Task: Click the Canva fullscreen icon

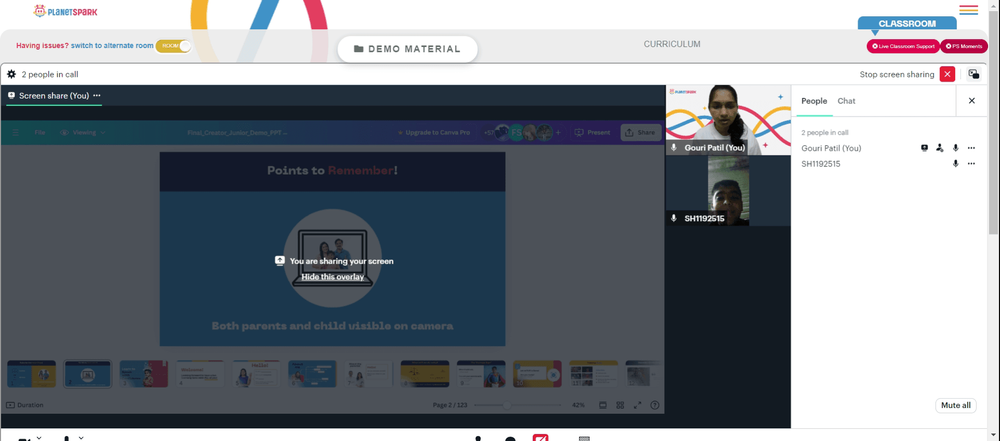Action: (x=637, y=405)
